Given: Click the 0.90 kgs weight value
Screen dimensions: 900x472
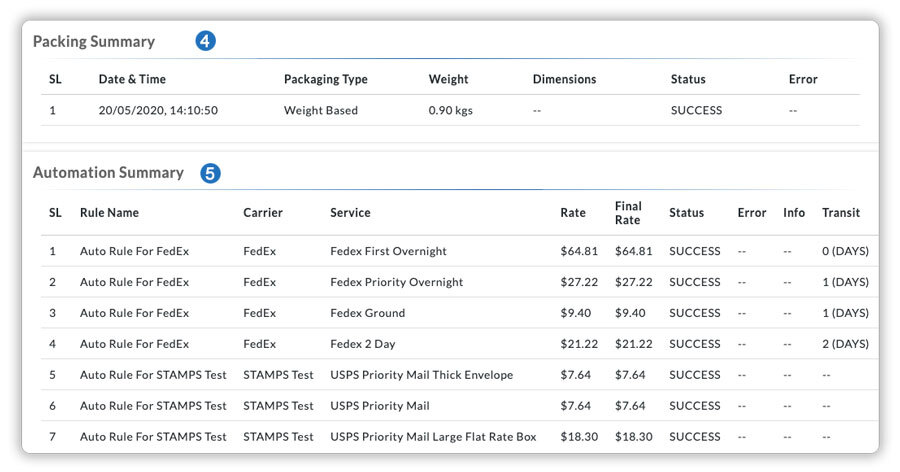Looking at the screenshot, I should point(451,110).
